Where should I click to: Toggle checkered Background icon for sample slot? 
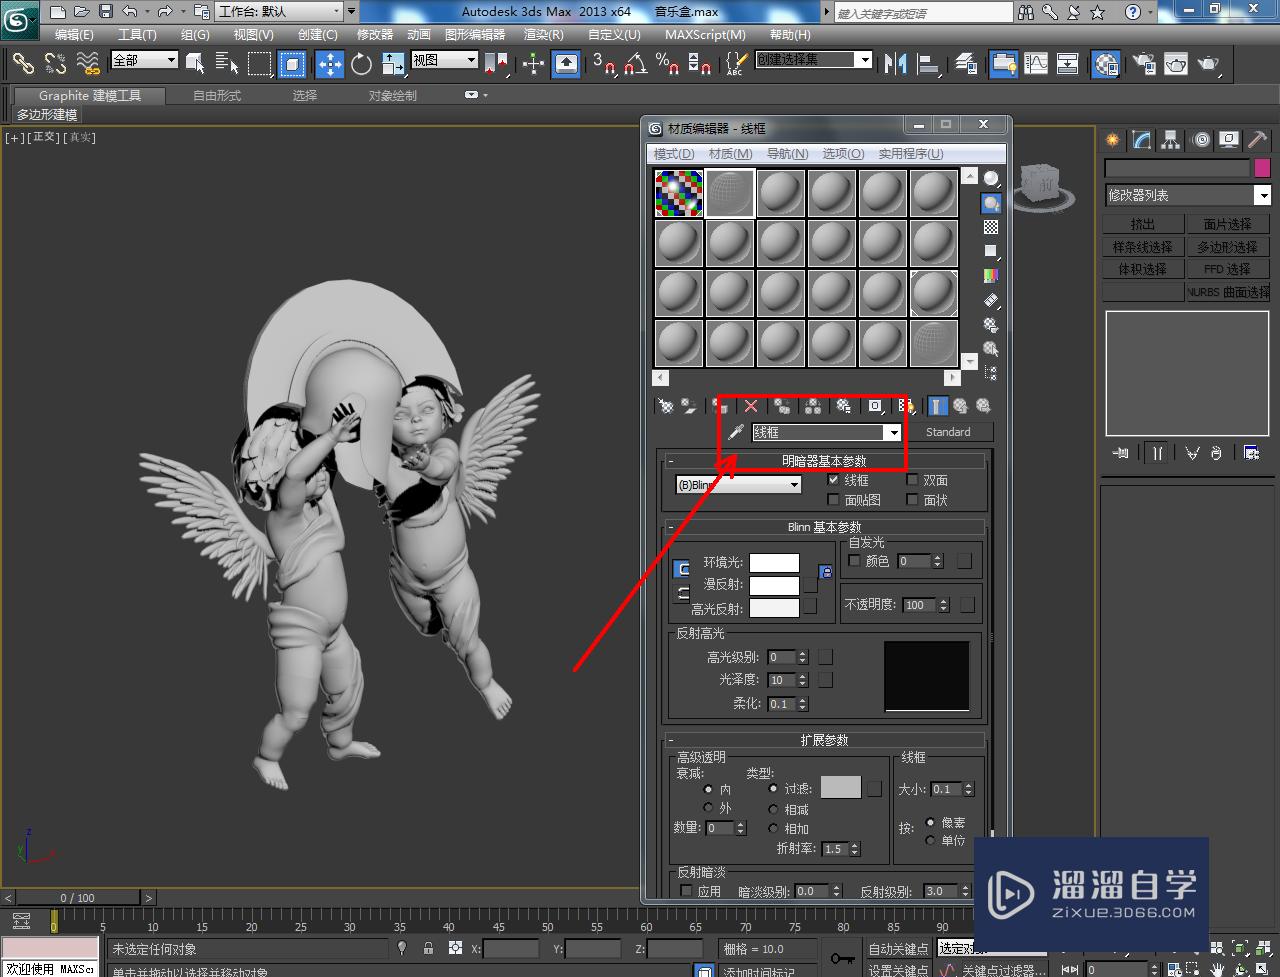990,227
